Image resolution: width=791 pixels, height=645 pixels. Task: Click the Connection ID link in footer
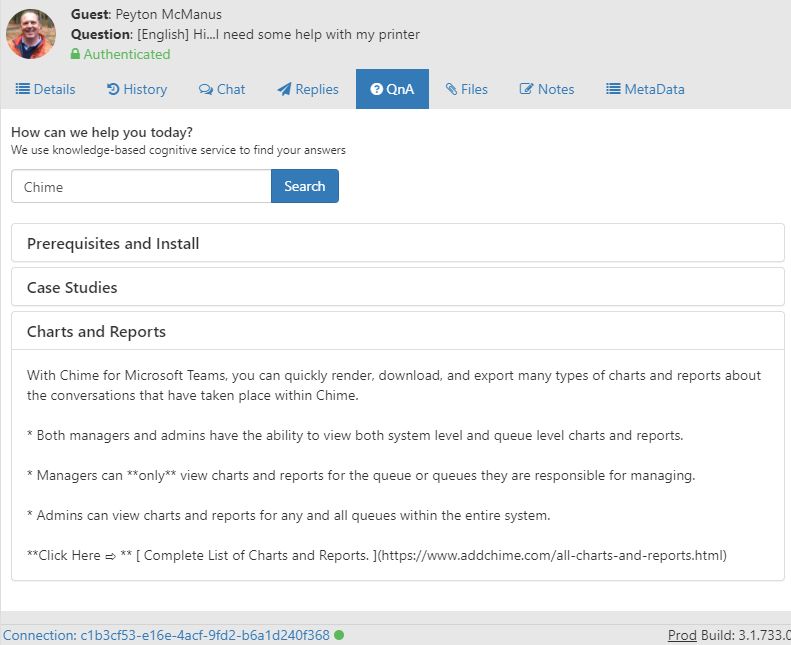click(x=166, y=635)
